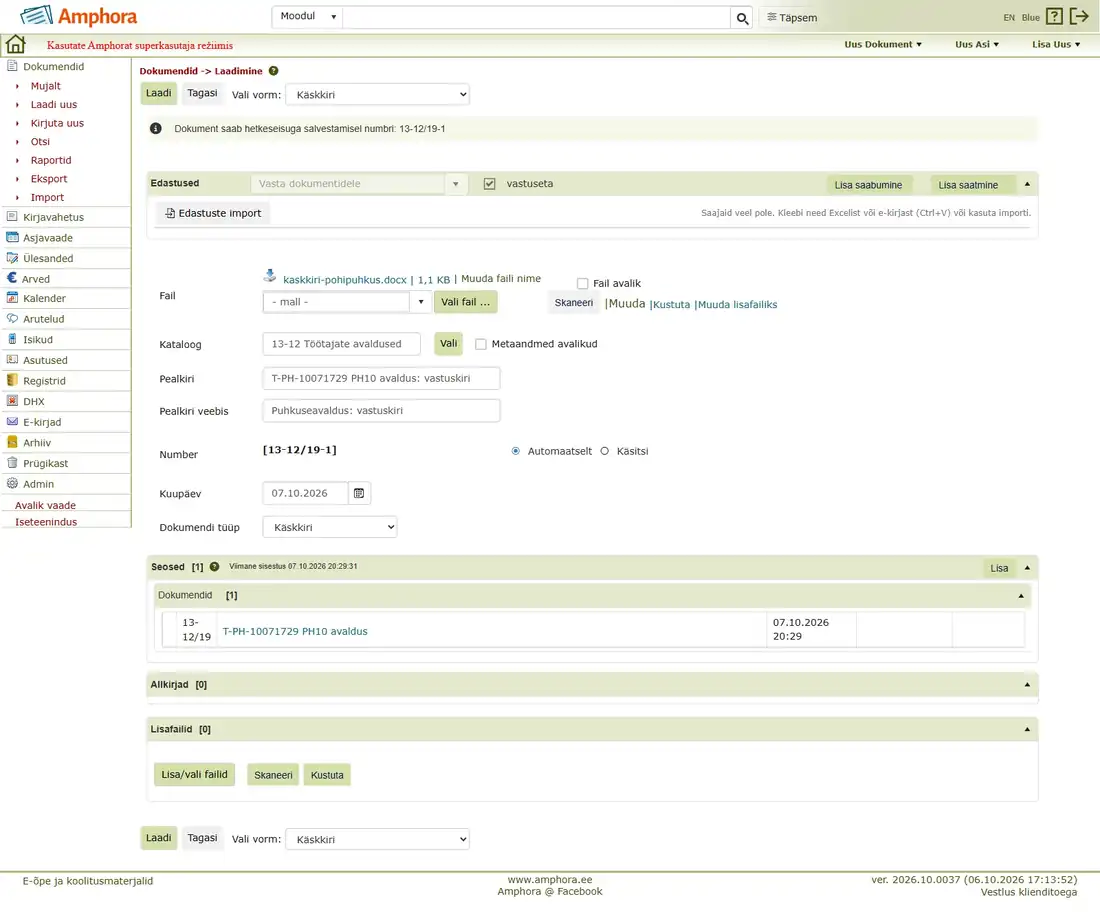1100x912 pixels.
Task: Show help icon beside Seosed
Action: pos(215,567)
